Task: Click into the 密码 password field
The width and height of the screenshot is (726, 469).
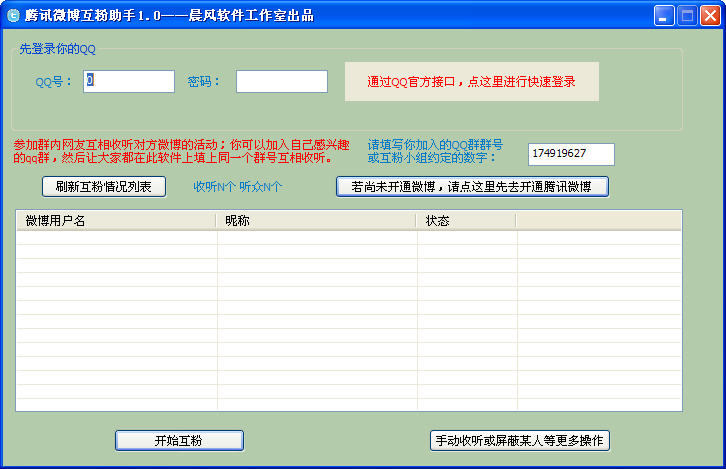Action: click(x=281, y=81)
